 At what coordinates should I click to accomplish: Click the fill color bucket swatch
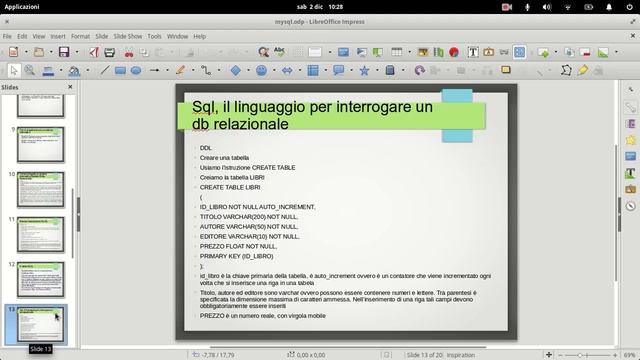coord(74,70)
